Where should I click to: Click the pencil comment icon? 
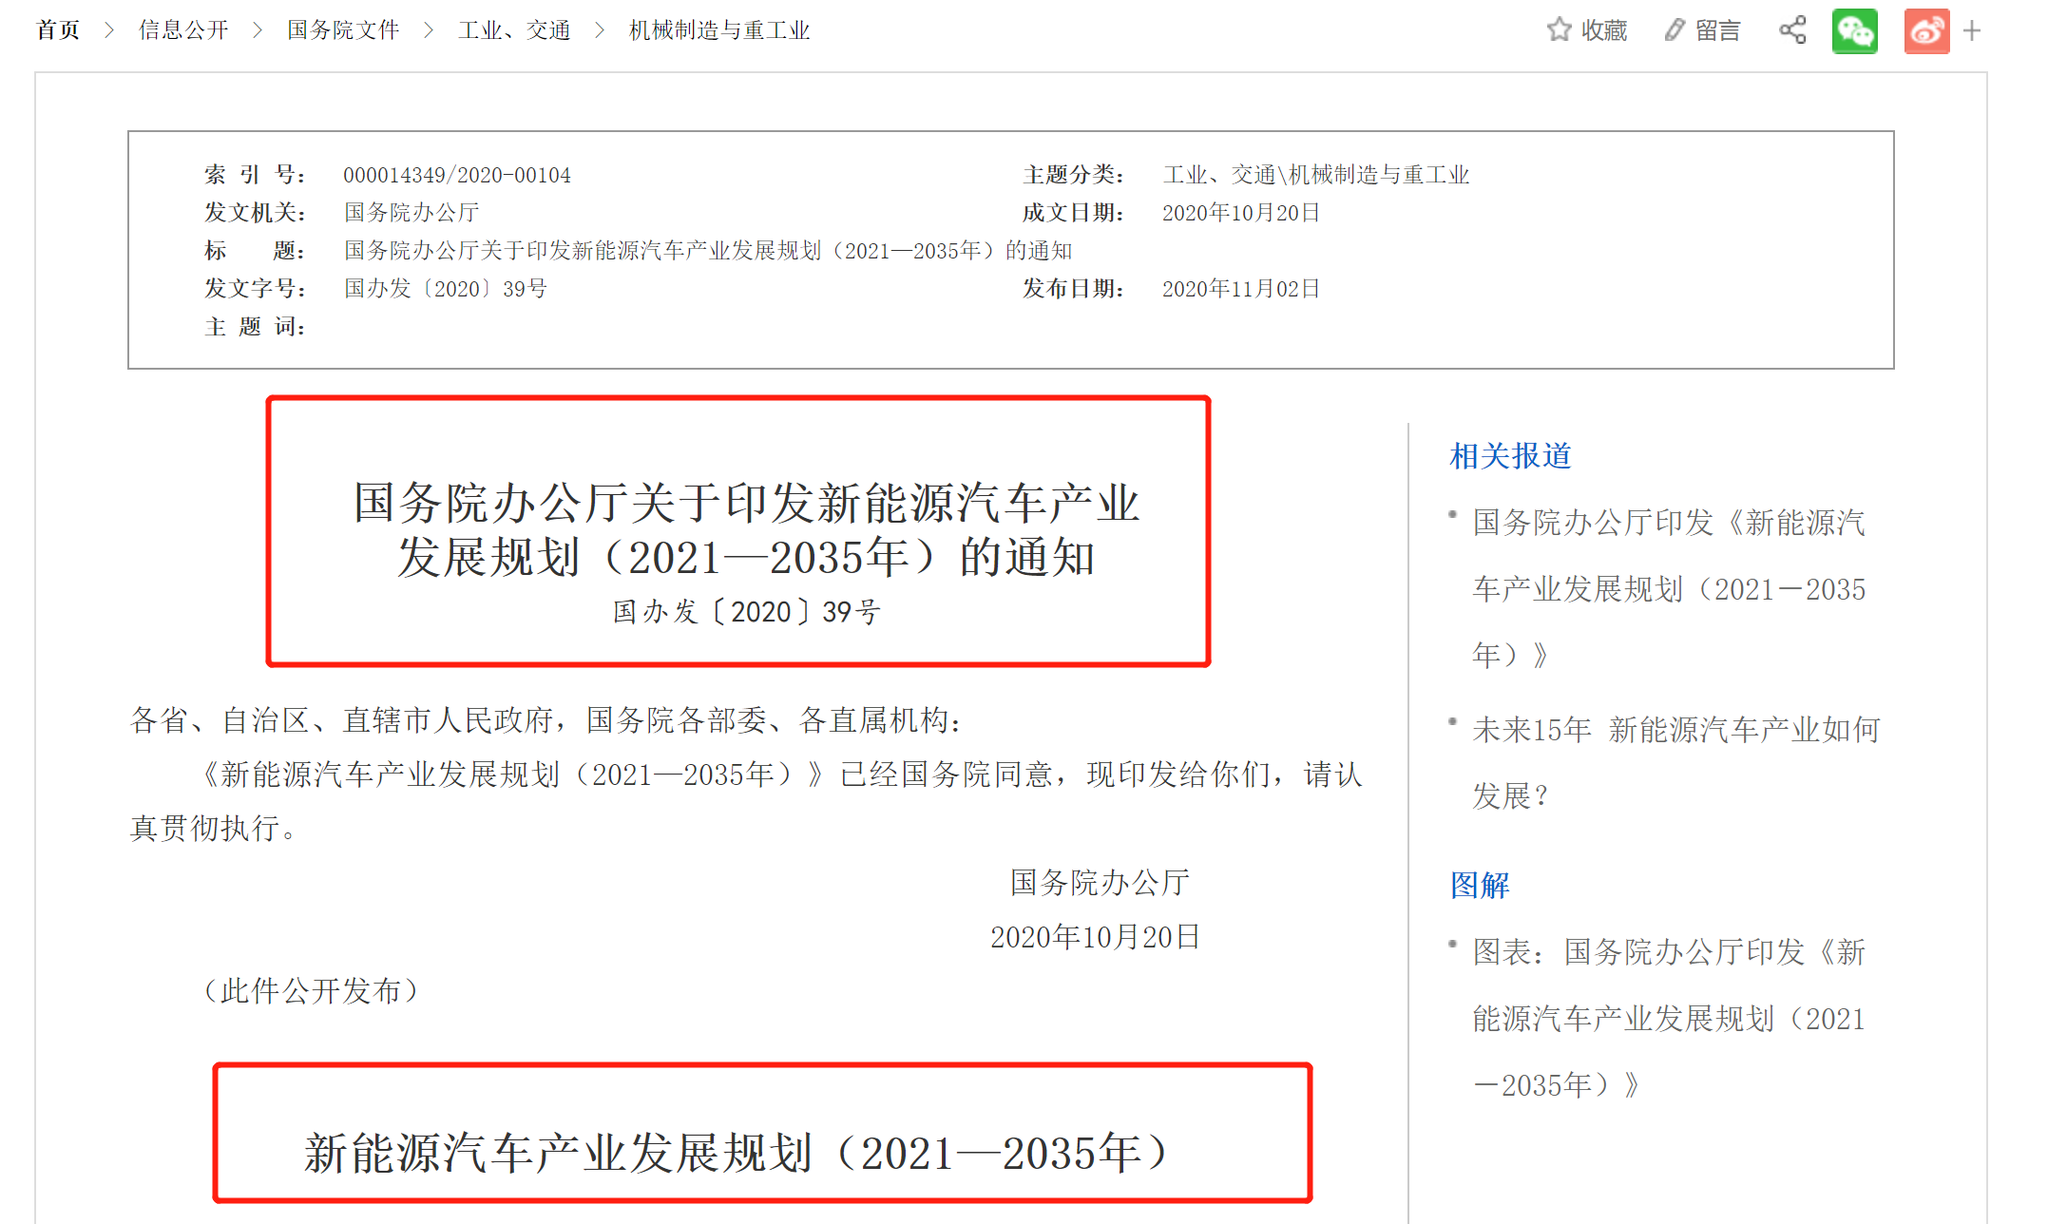[x=1674, y=30]
